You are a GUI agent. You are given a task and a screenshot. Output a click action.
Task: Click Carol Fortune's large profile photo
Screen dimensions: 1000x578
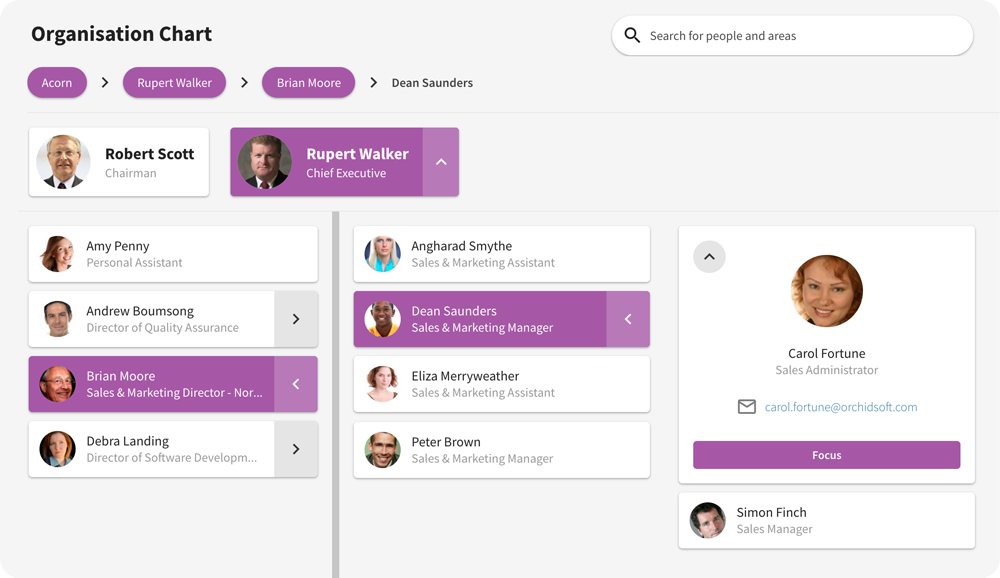point(826,291)
